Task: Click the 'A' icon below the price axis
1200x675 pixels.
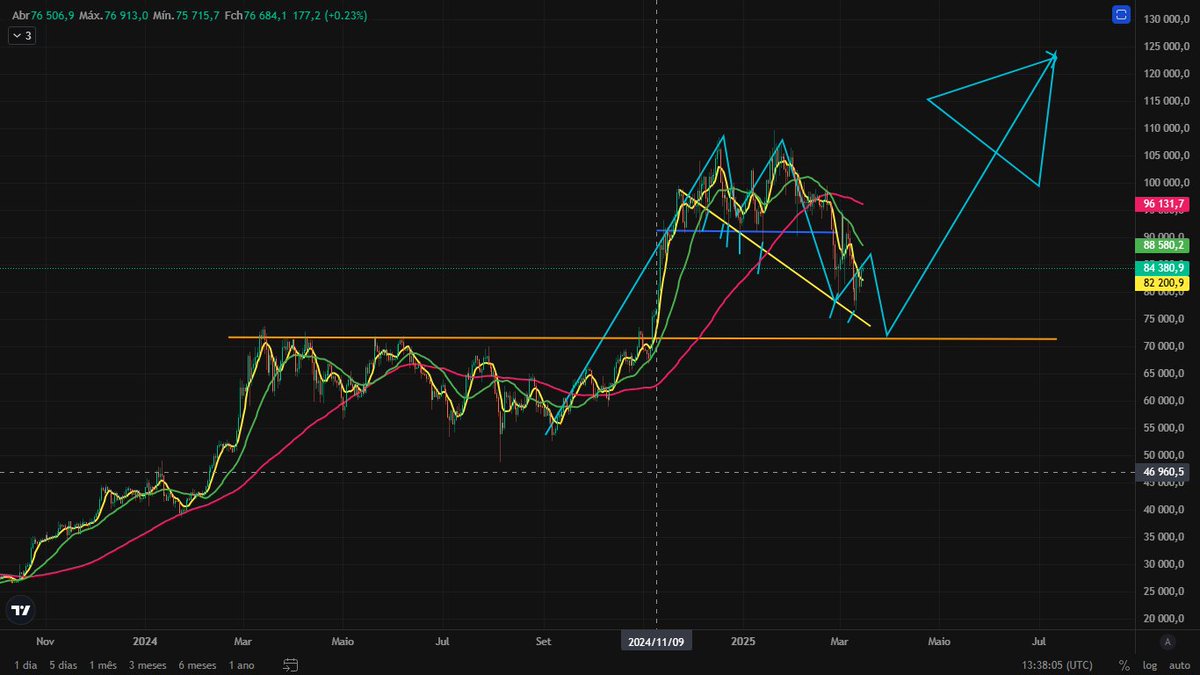Action: point(1167,644)
